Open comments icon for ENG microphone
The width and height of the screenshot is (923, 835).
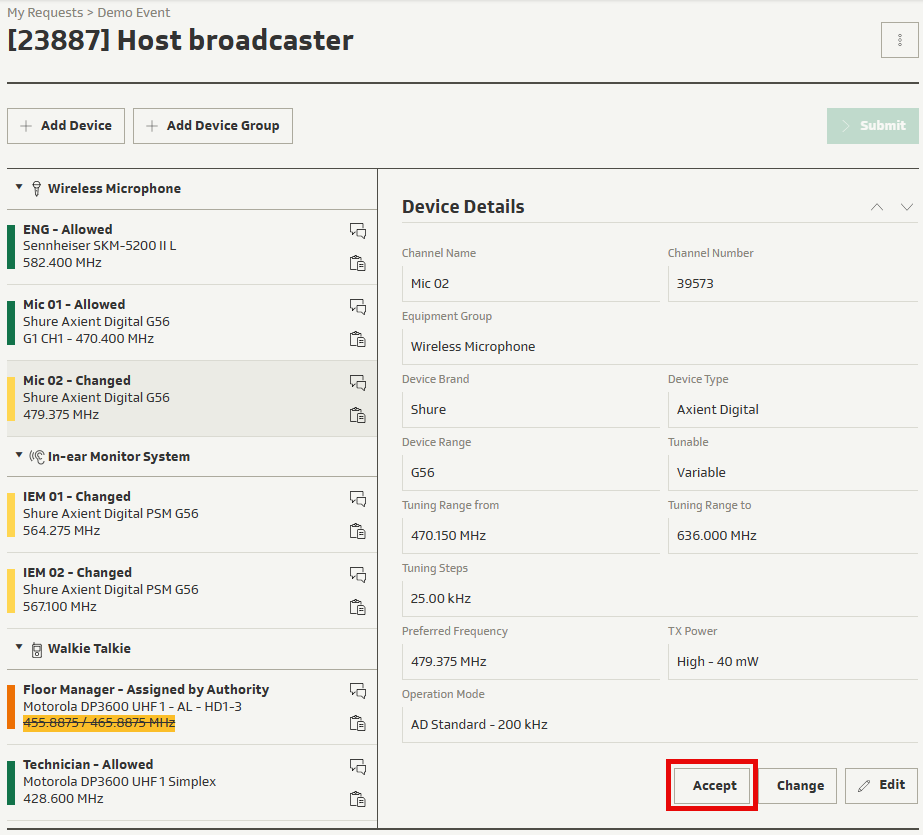click(x=357, y=230)
